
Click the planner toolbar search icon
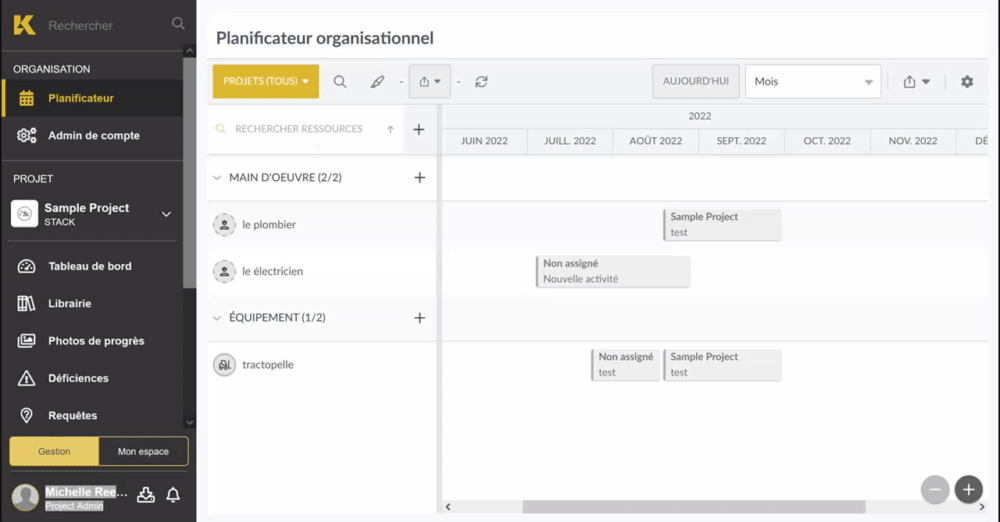(340, 82)
